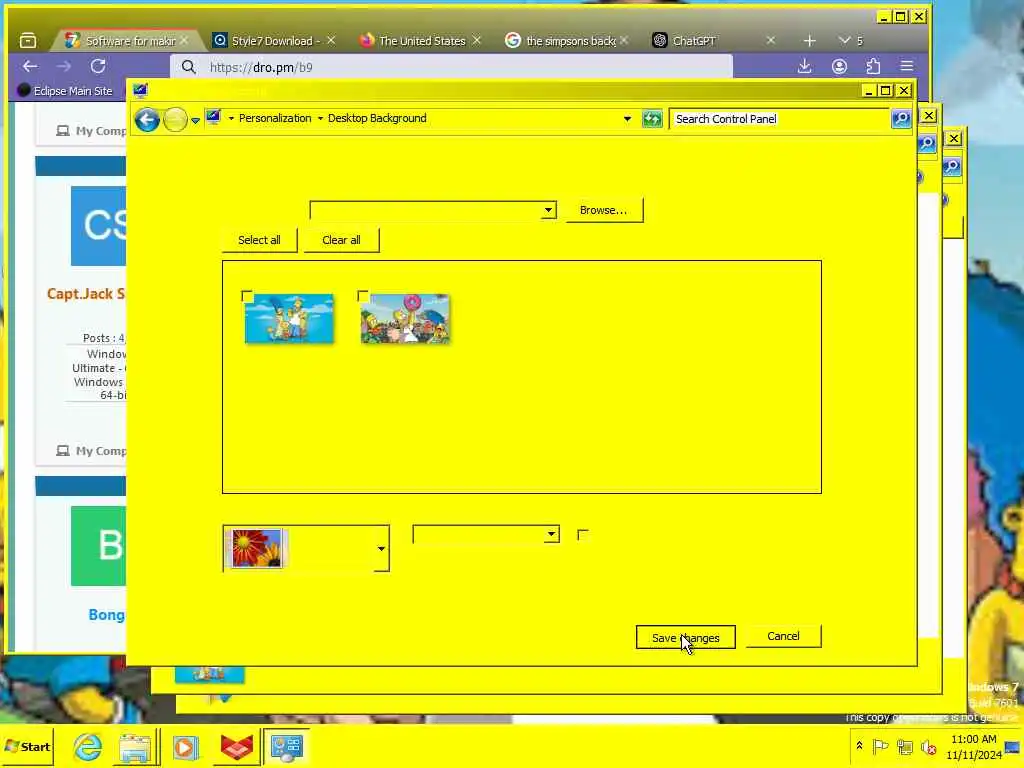1024x768 pixels.
Task: Close the Style7 Download tab
Action: tap(331, 40)
